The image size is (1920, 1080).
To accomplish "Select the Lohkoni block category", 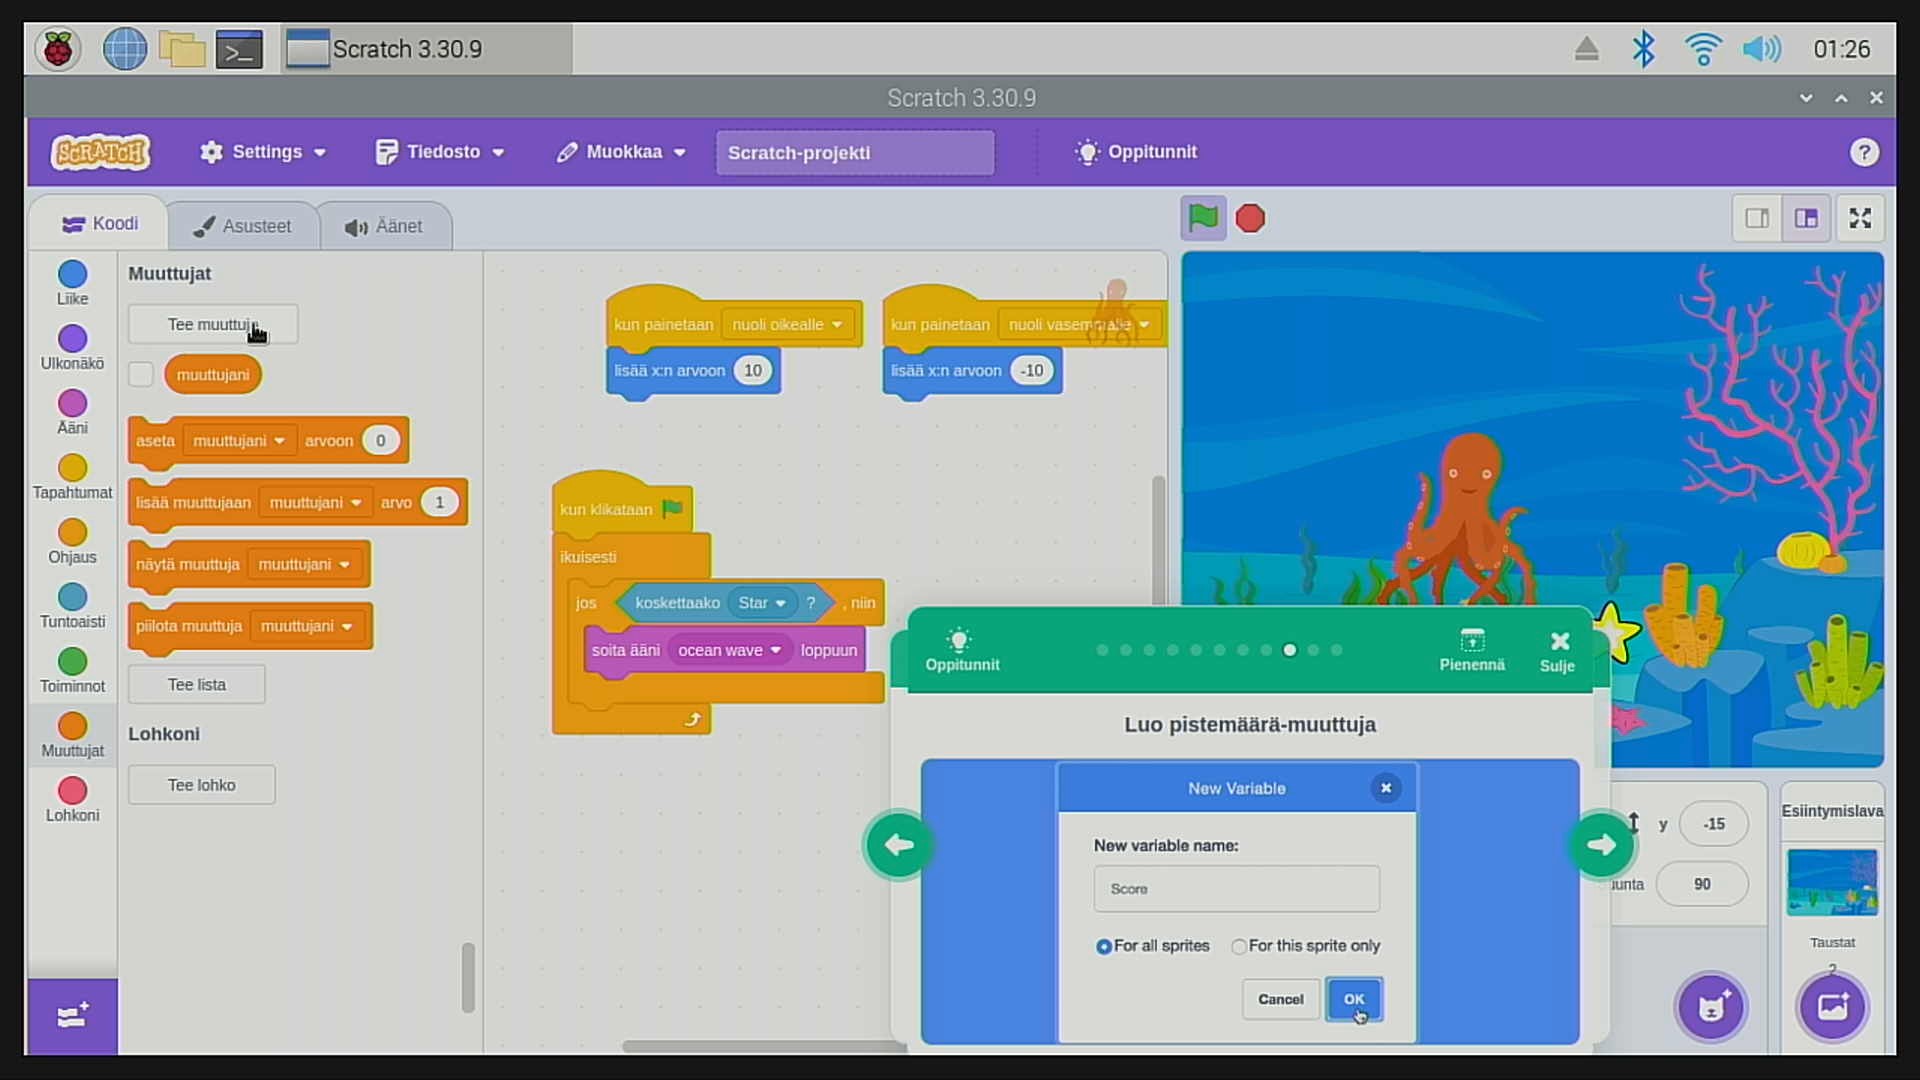I will (72, 800).
